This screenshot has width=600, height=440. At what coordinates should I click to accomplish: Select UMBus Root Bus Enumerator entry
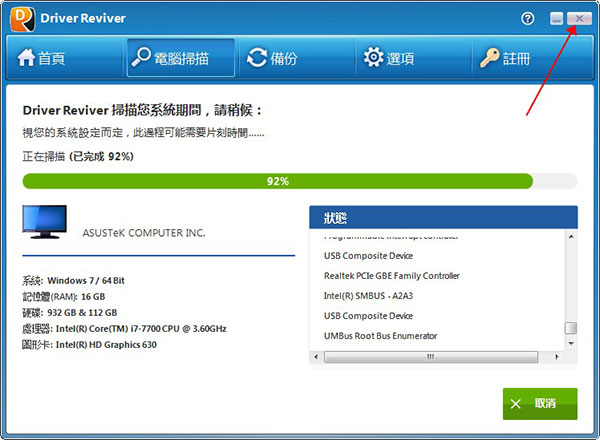click(x=380, y=336)
